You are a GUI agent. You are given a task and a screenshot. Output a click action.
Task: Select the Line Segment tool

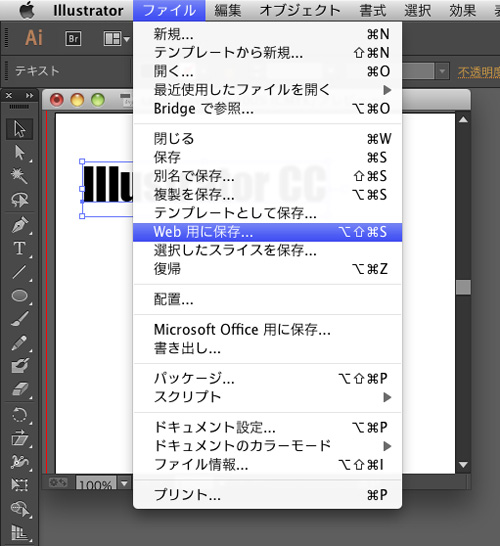tap(19, 272)
